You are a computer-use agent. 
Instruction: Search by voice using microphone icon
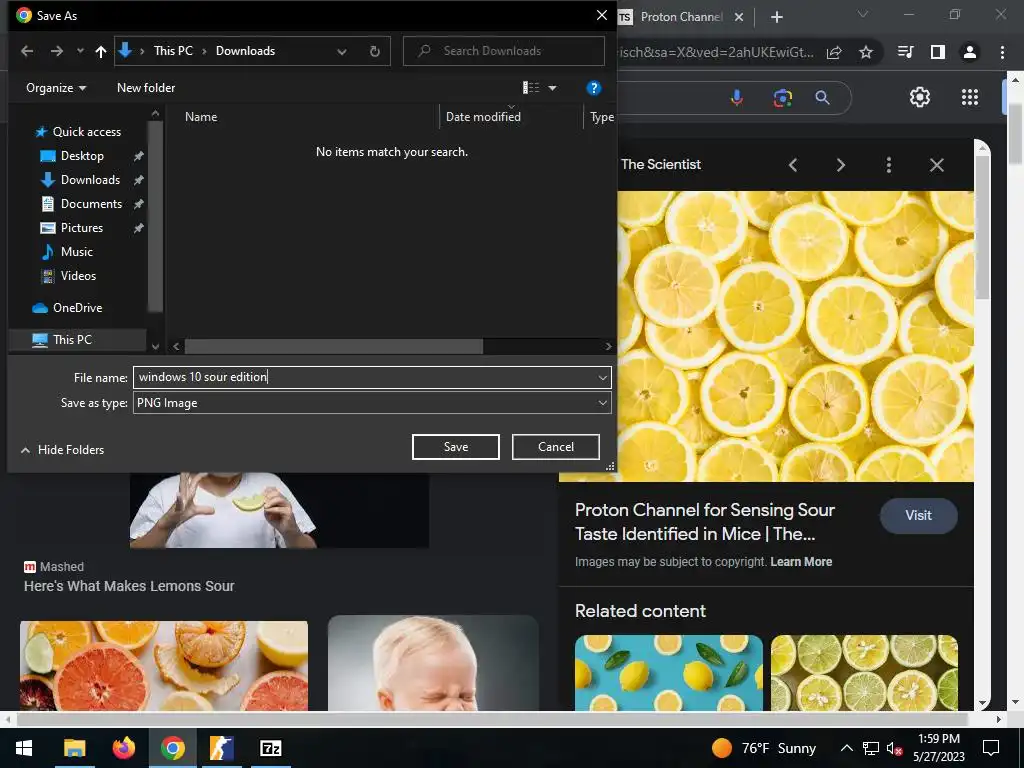737,97
